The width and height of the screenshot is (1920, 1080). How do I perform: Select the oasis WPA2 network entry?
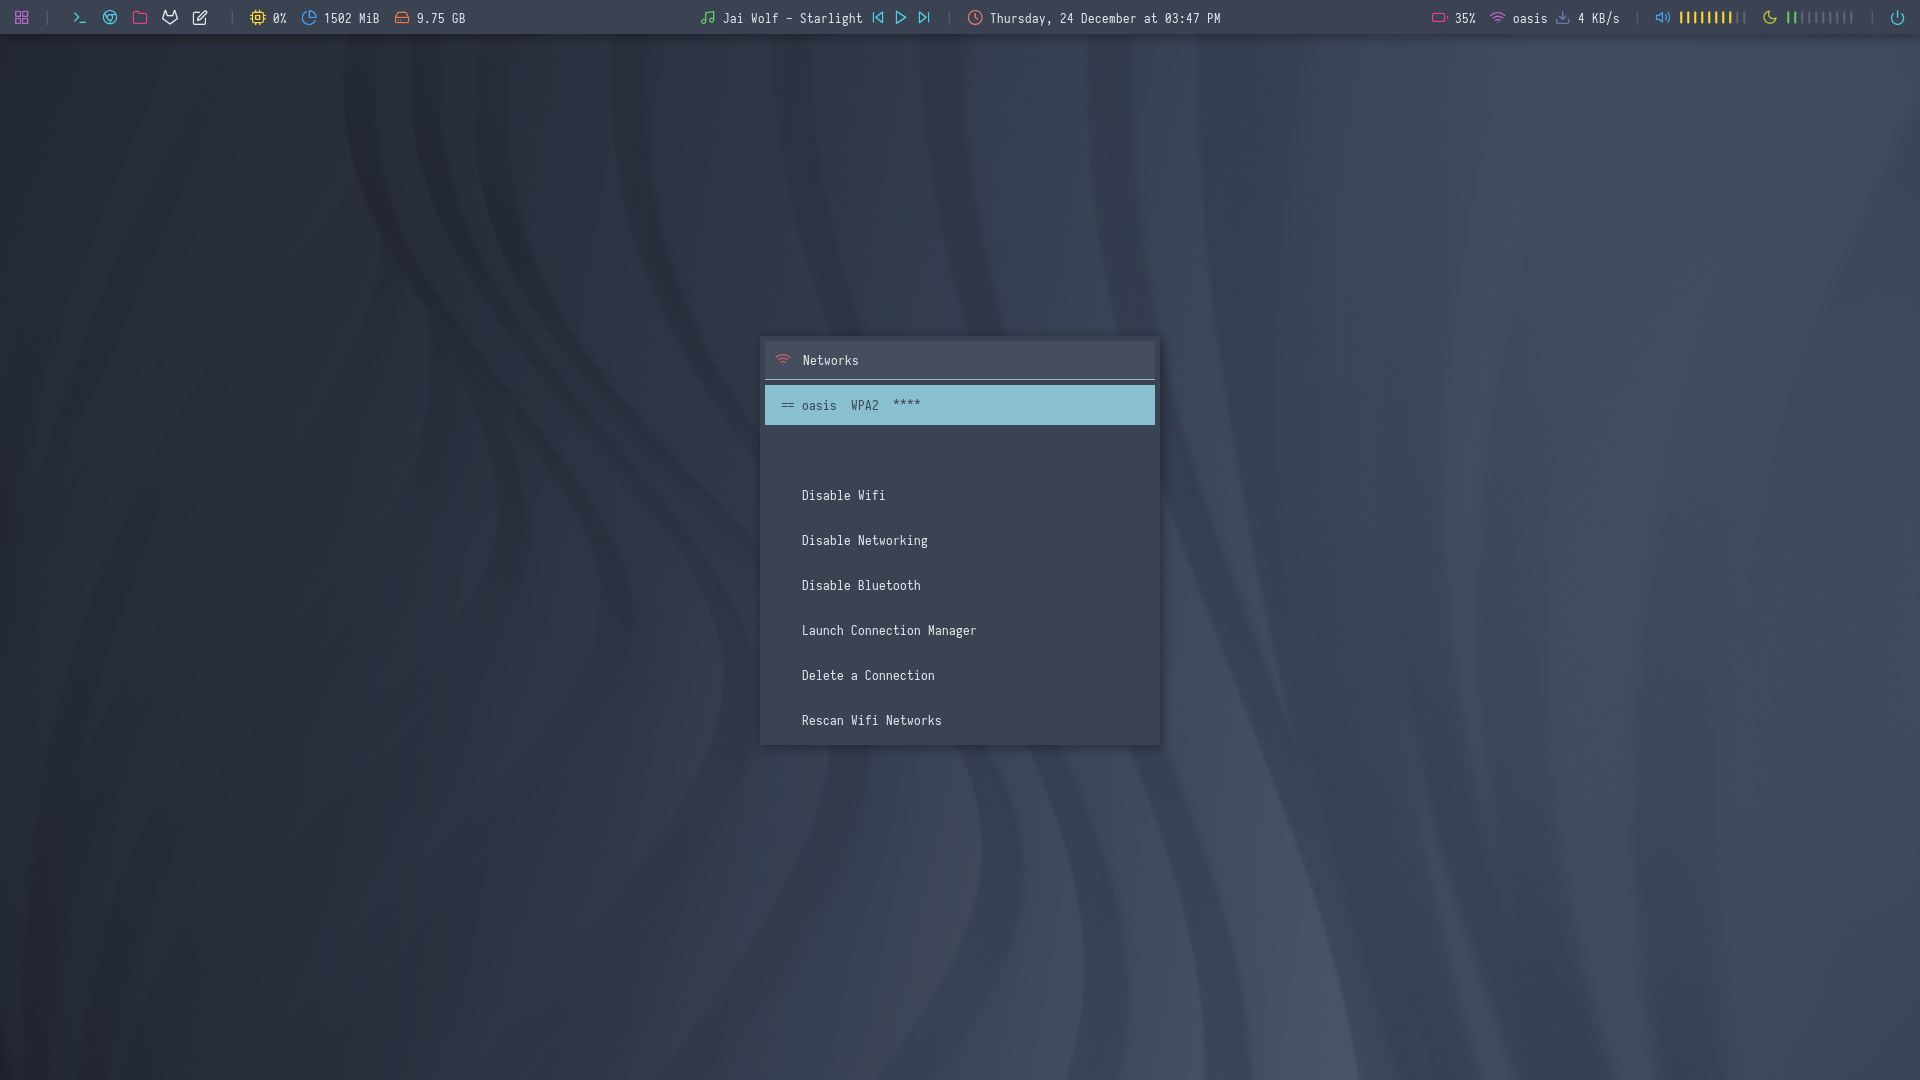(x=958, y=405)
